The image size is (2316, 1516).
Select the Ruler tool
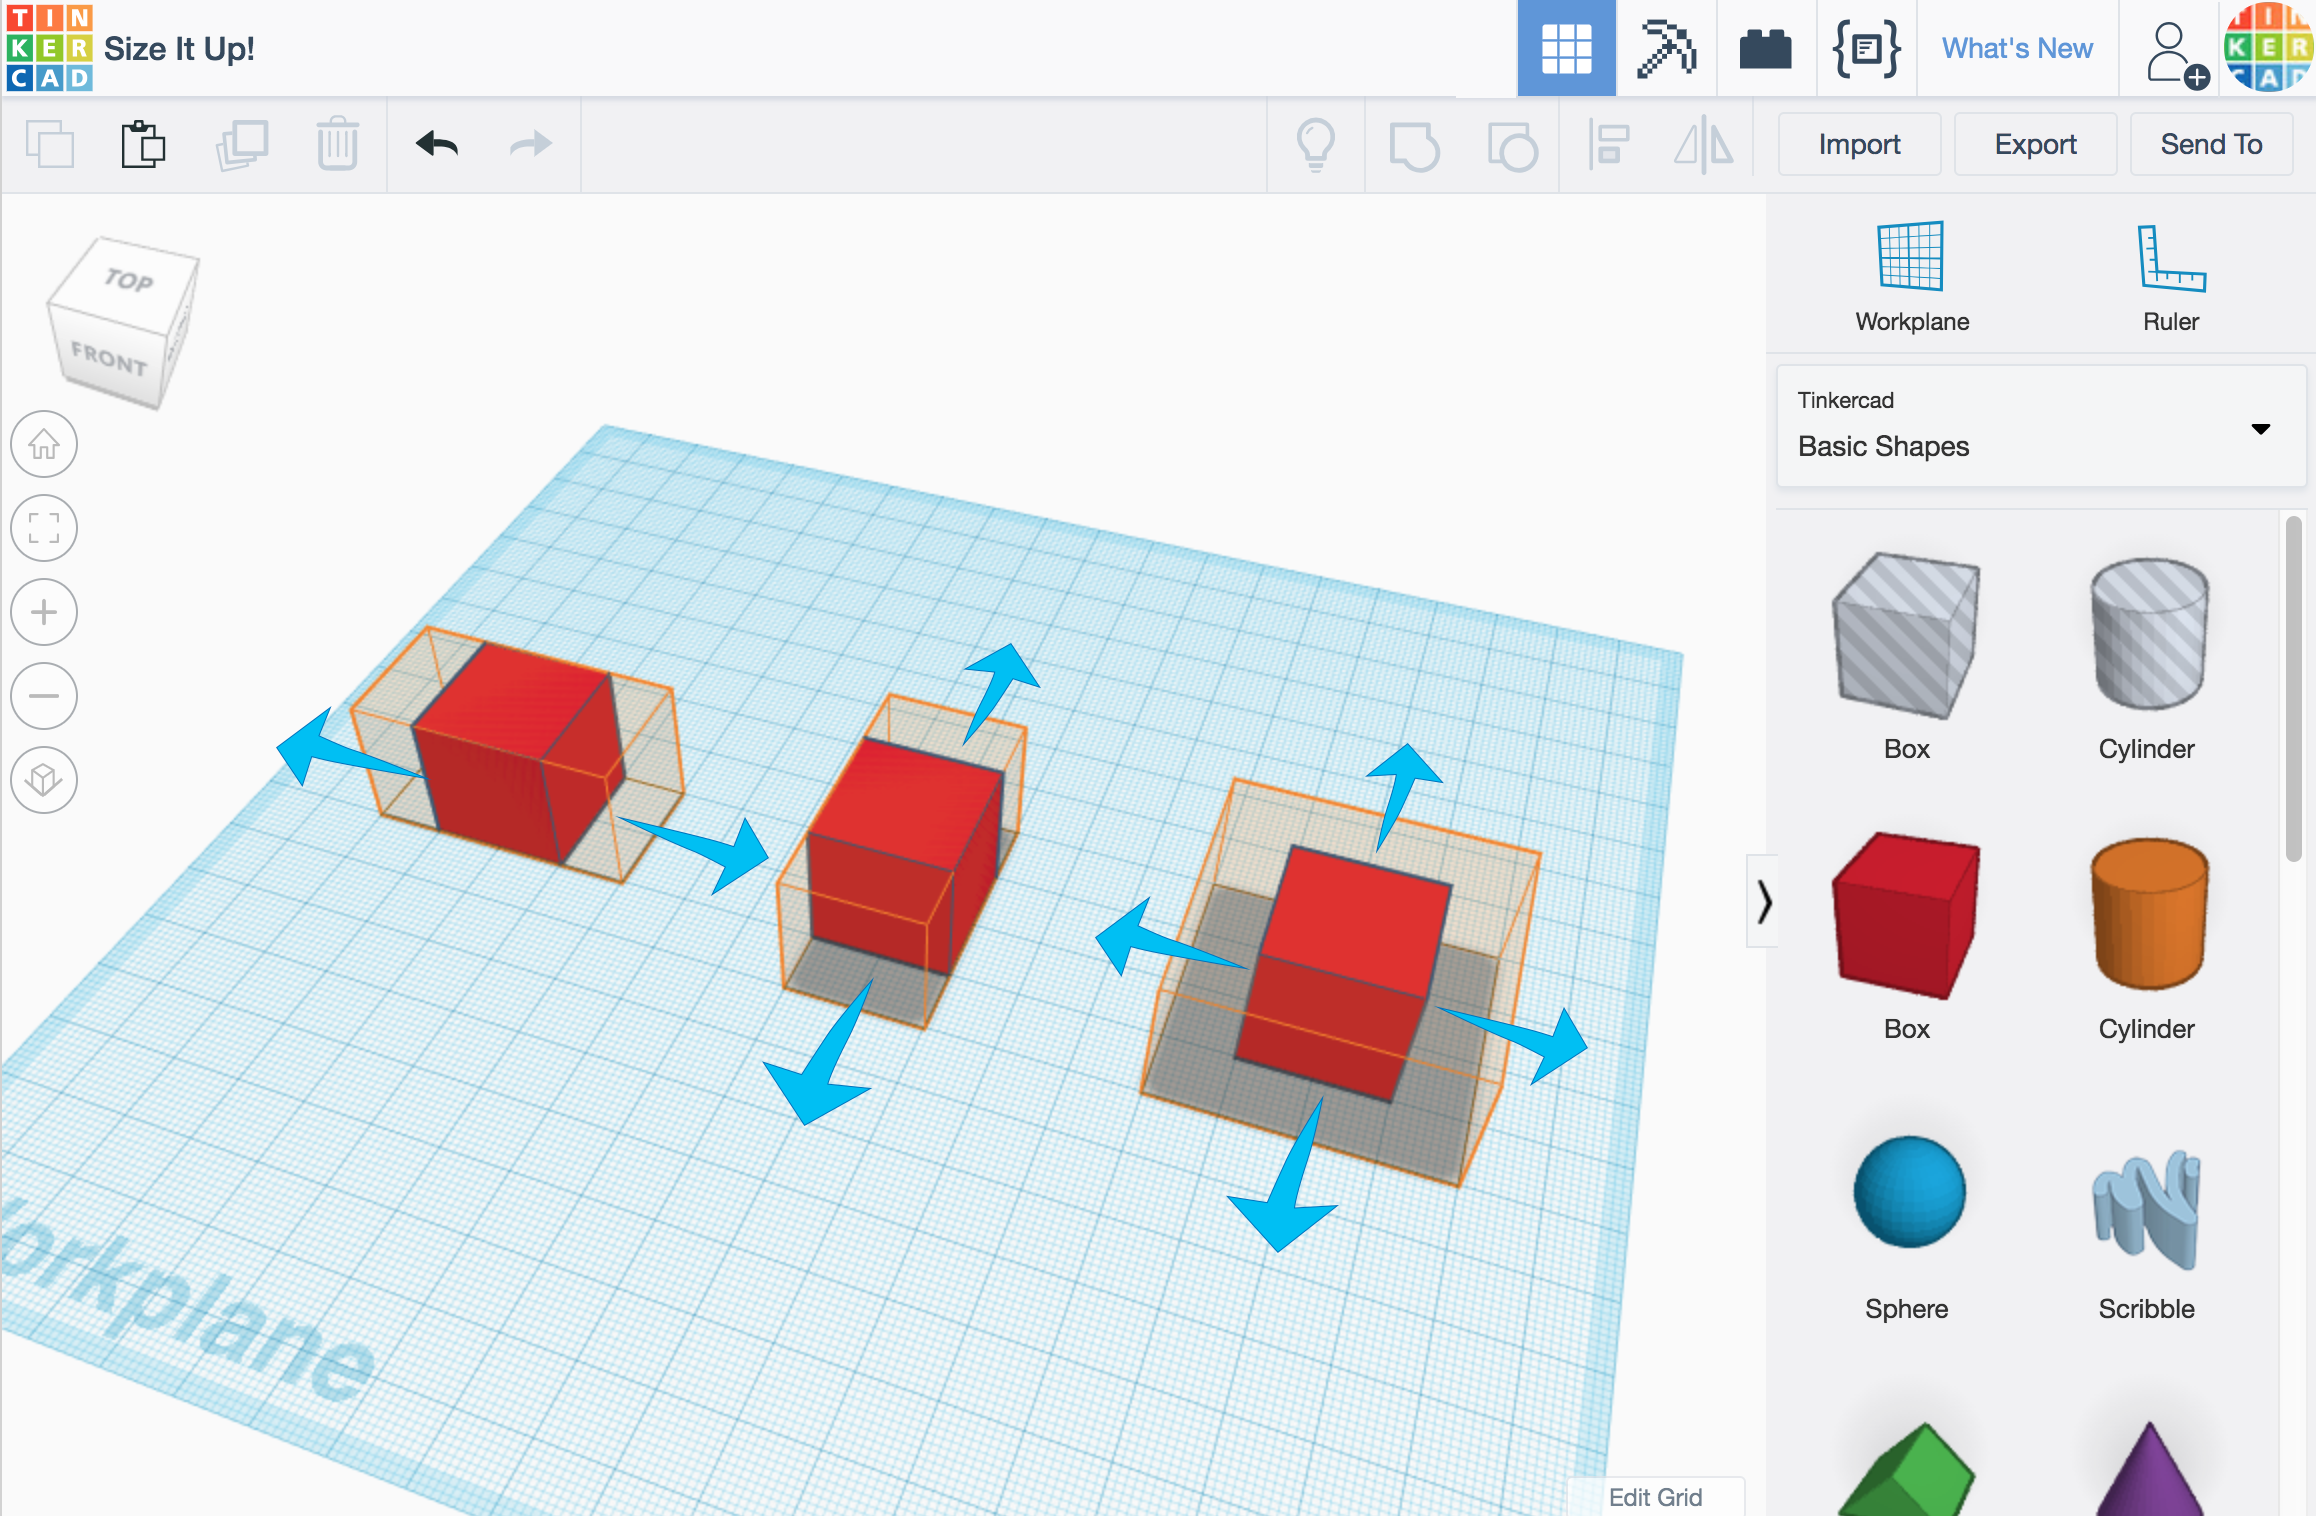[x=2171, y=276]
